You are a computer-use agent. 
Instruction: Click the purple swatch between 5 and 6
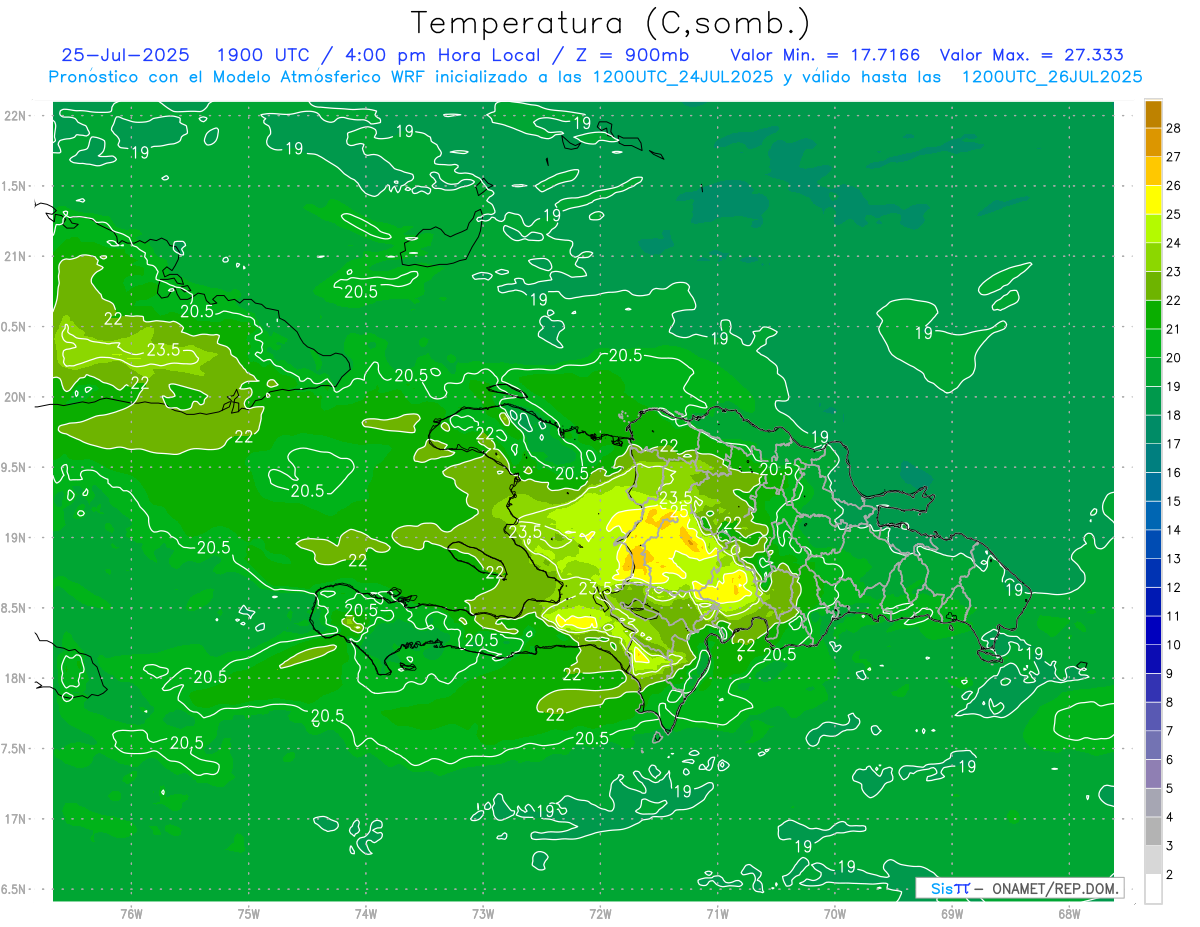pos(1153,775)
